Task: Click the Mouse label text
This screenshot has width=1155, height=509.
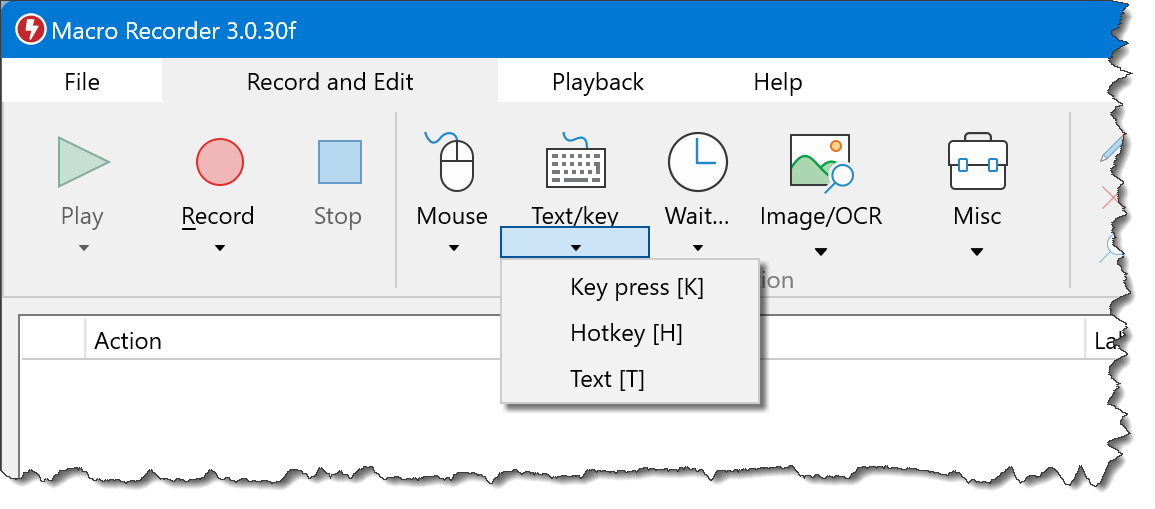Action: pyautogui.click(x=452, y=217)
